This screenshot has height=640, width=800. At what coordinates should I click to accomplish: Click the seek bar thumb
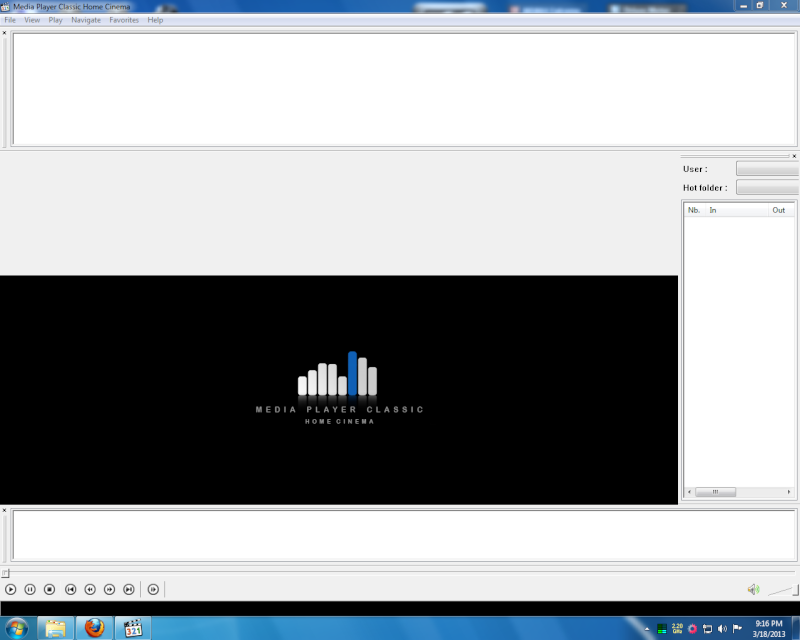pyautogui.click(x=5, y=573)
